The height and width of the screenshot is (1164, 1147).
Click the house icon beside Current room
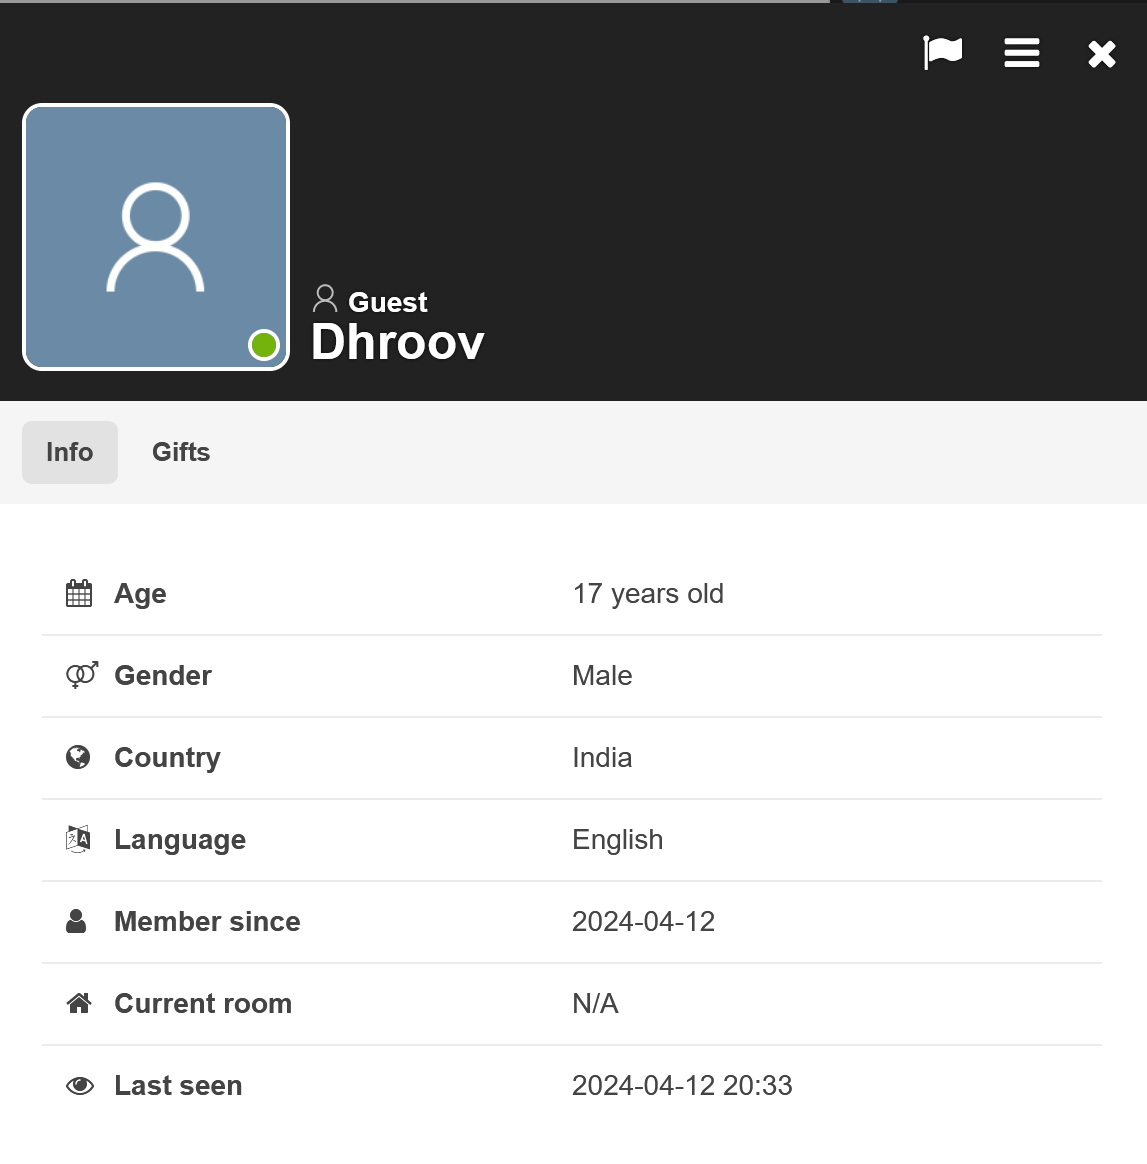click(79, 1003)
